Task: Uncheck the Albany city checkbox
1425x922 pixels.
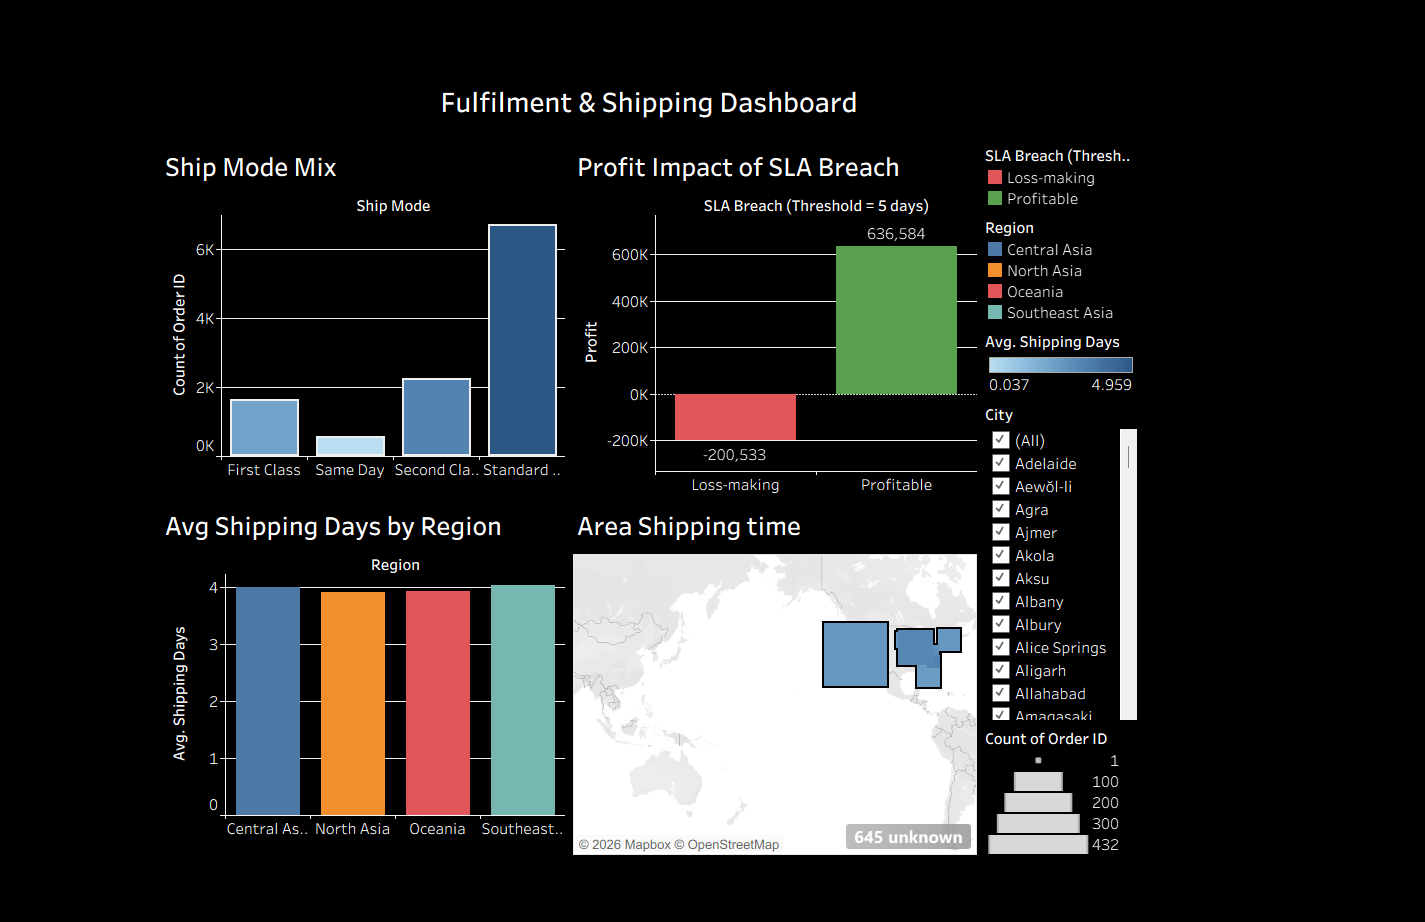Action: pyautogui.click(x=1000, y=601)
